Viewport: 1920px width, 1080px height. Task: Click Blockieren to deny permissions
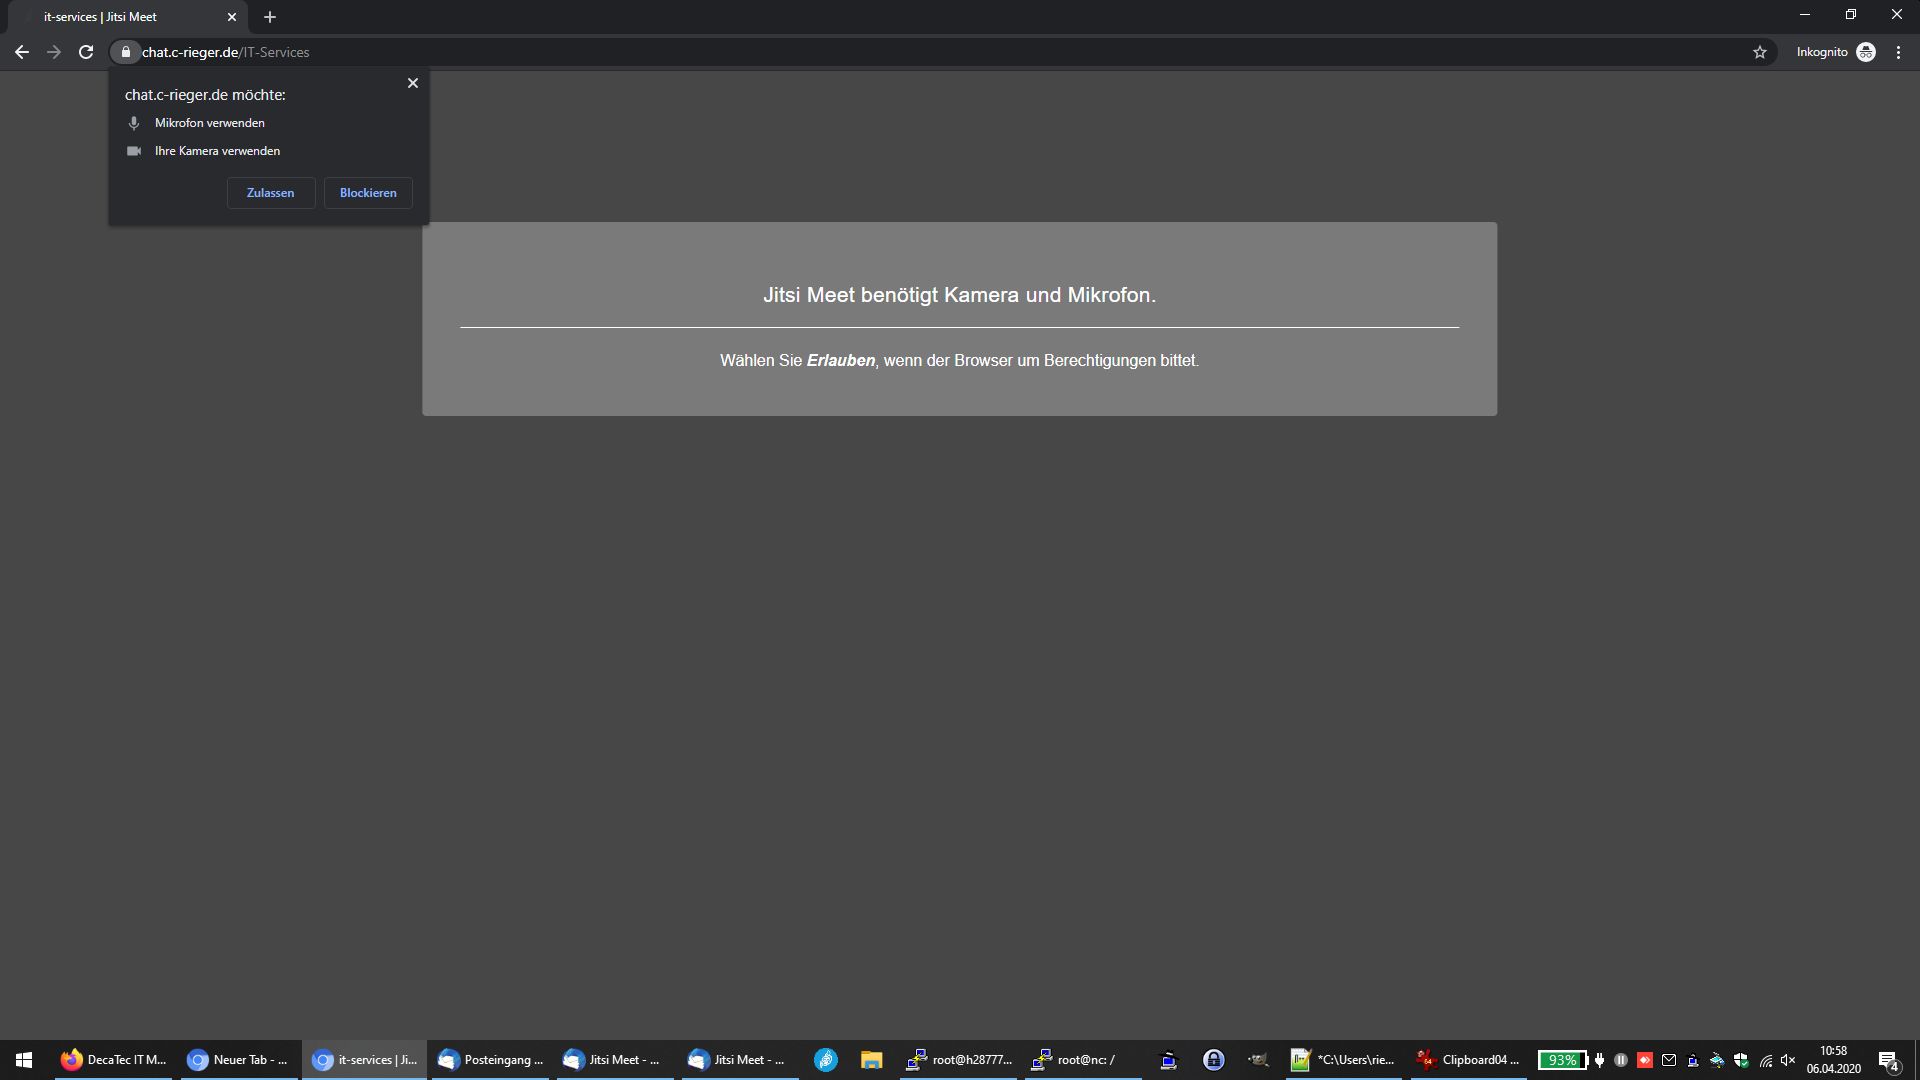[x=368, y=193]
